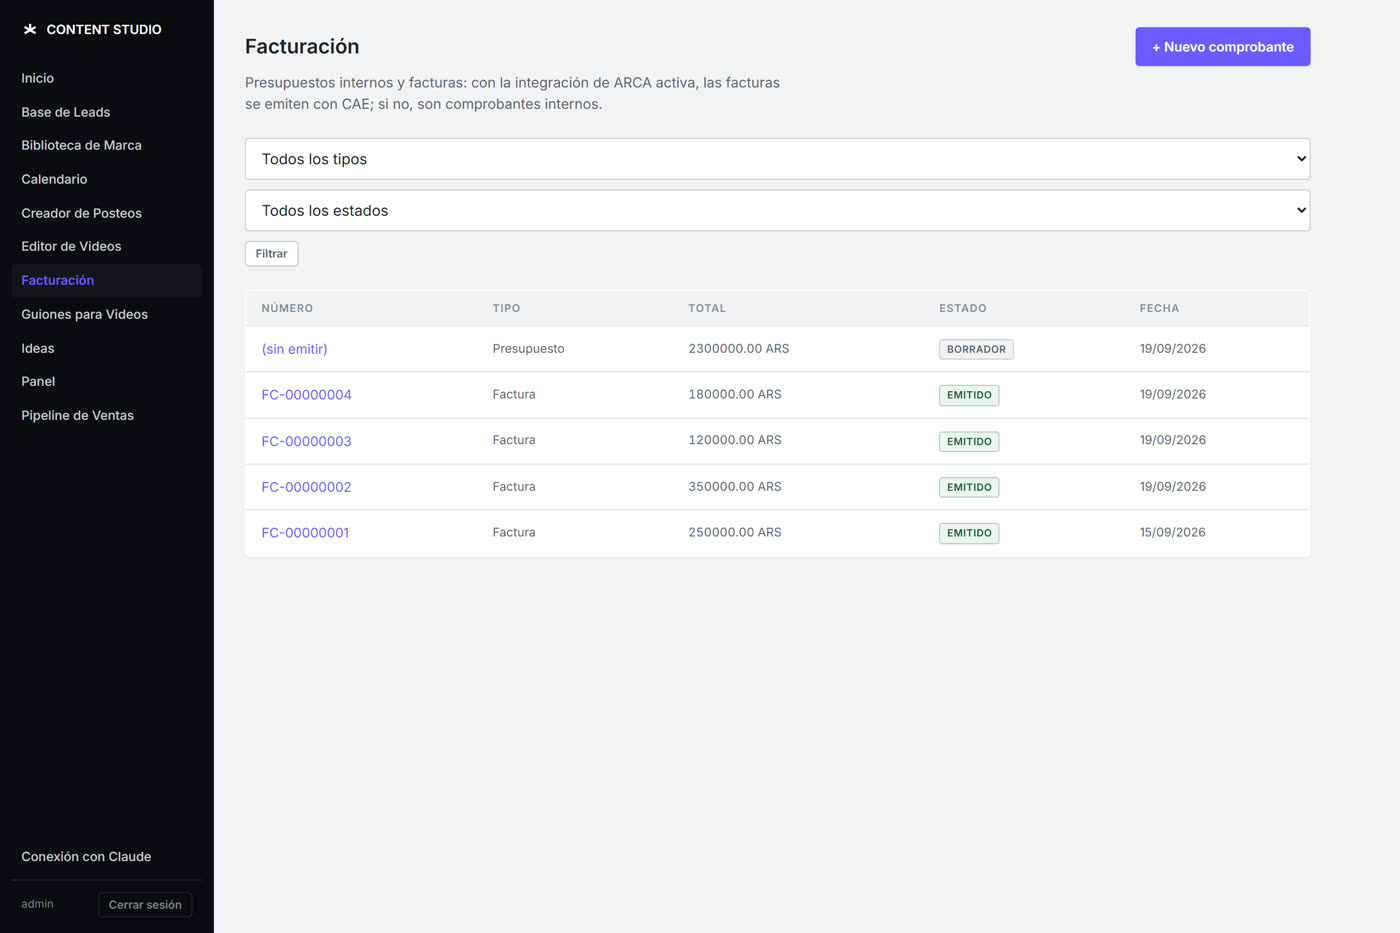
Task: Open invoice FC-00000001
Action: click(x=305, y=533)
